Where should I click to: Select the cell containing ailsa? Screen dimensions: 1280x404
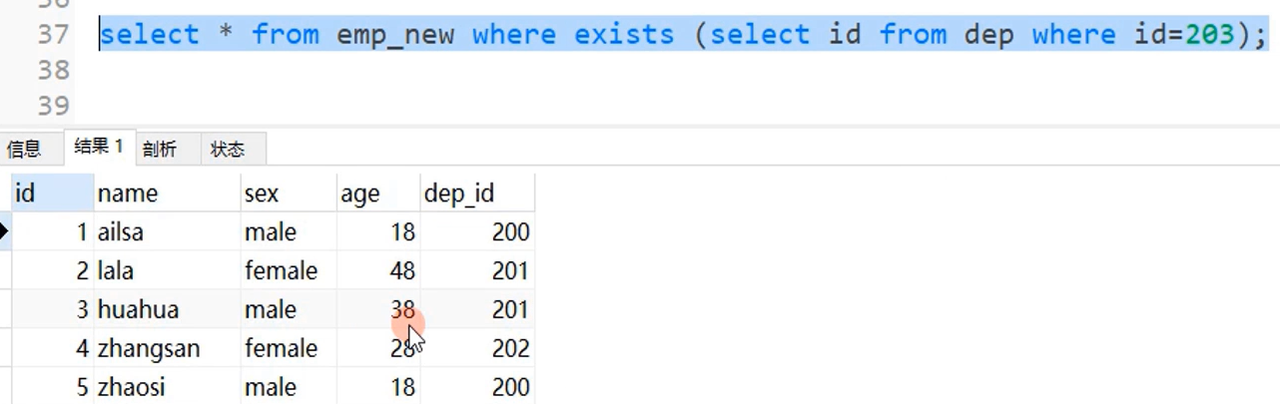(167, 232)
